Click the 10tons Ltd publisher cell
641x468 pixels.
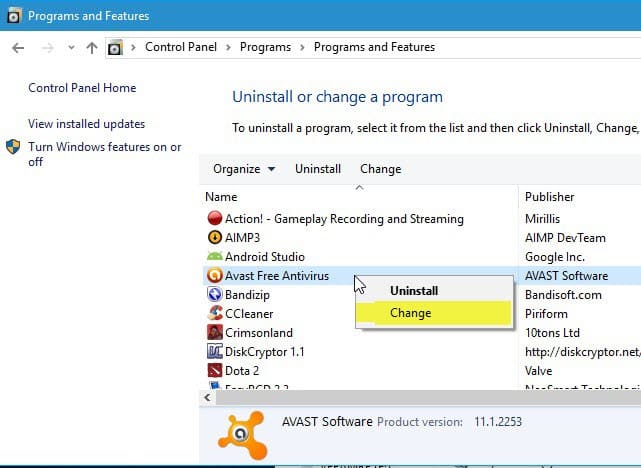552,333
